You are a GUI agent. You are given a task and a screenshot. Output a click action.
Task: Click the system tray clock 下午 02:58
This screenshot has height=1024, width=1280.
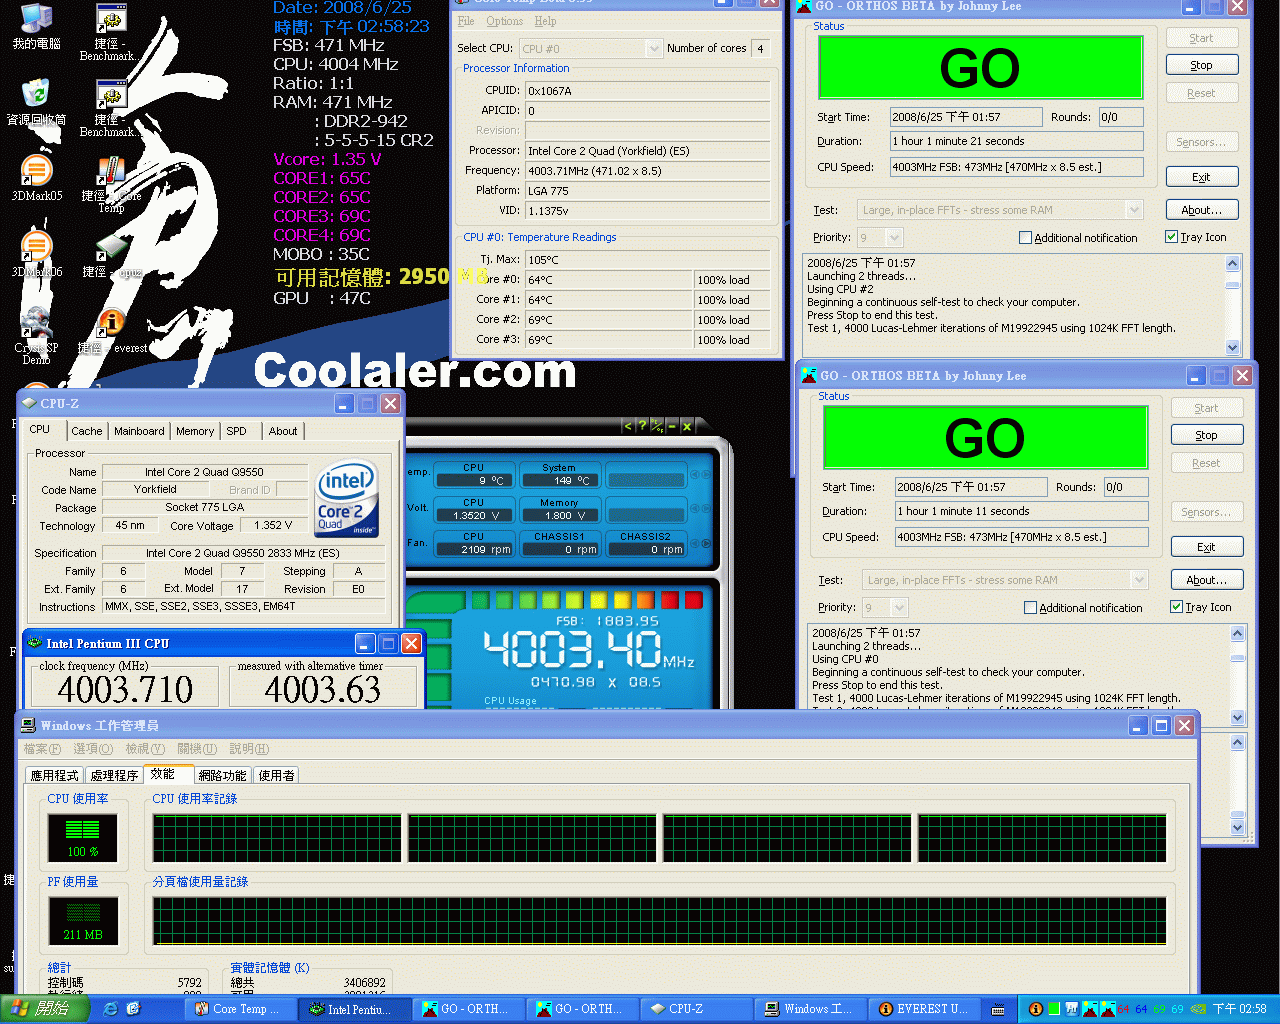click(x=1239, y=1009)
